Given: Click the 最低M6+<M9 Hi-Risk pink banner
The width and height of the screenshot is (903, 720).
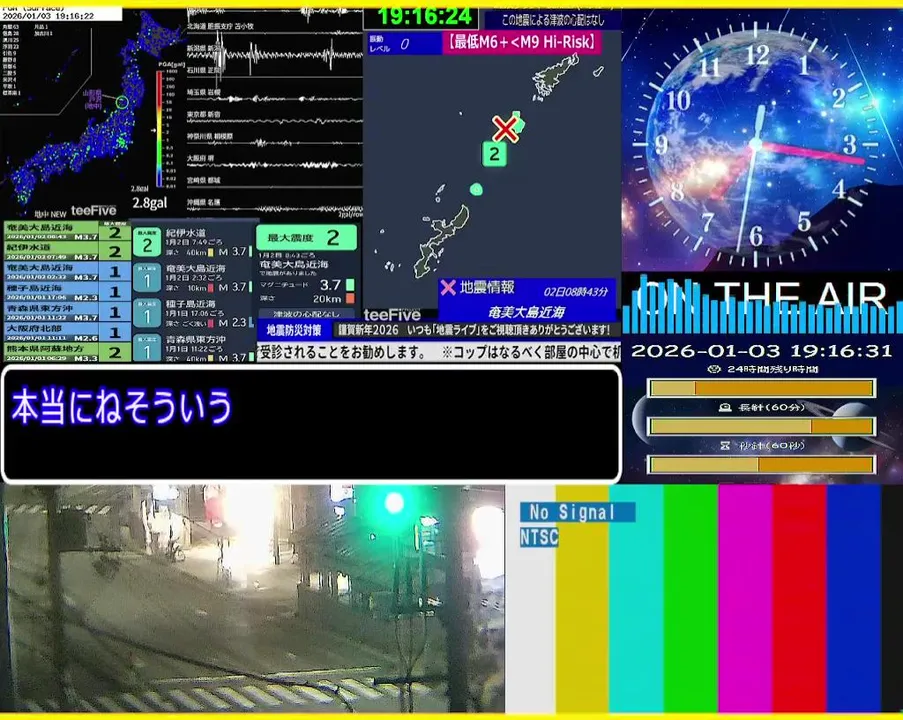Looking at the screenshot, I should tap(522, 43).
